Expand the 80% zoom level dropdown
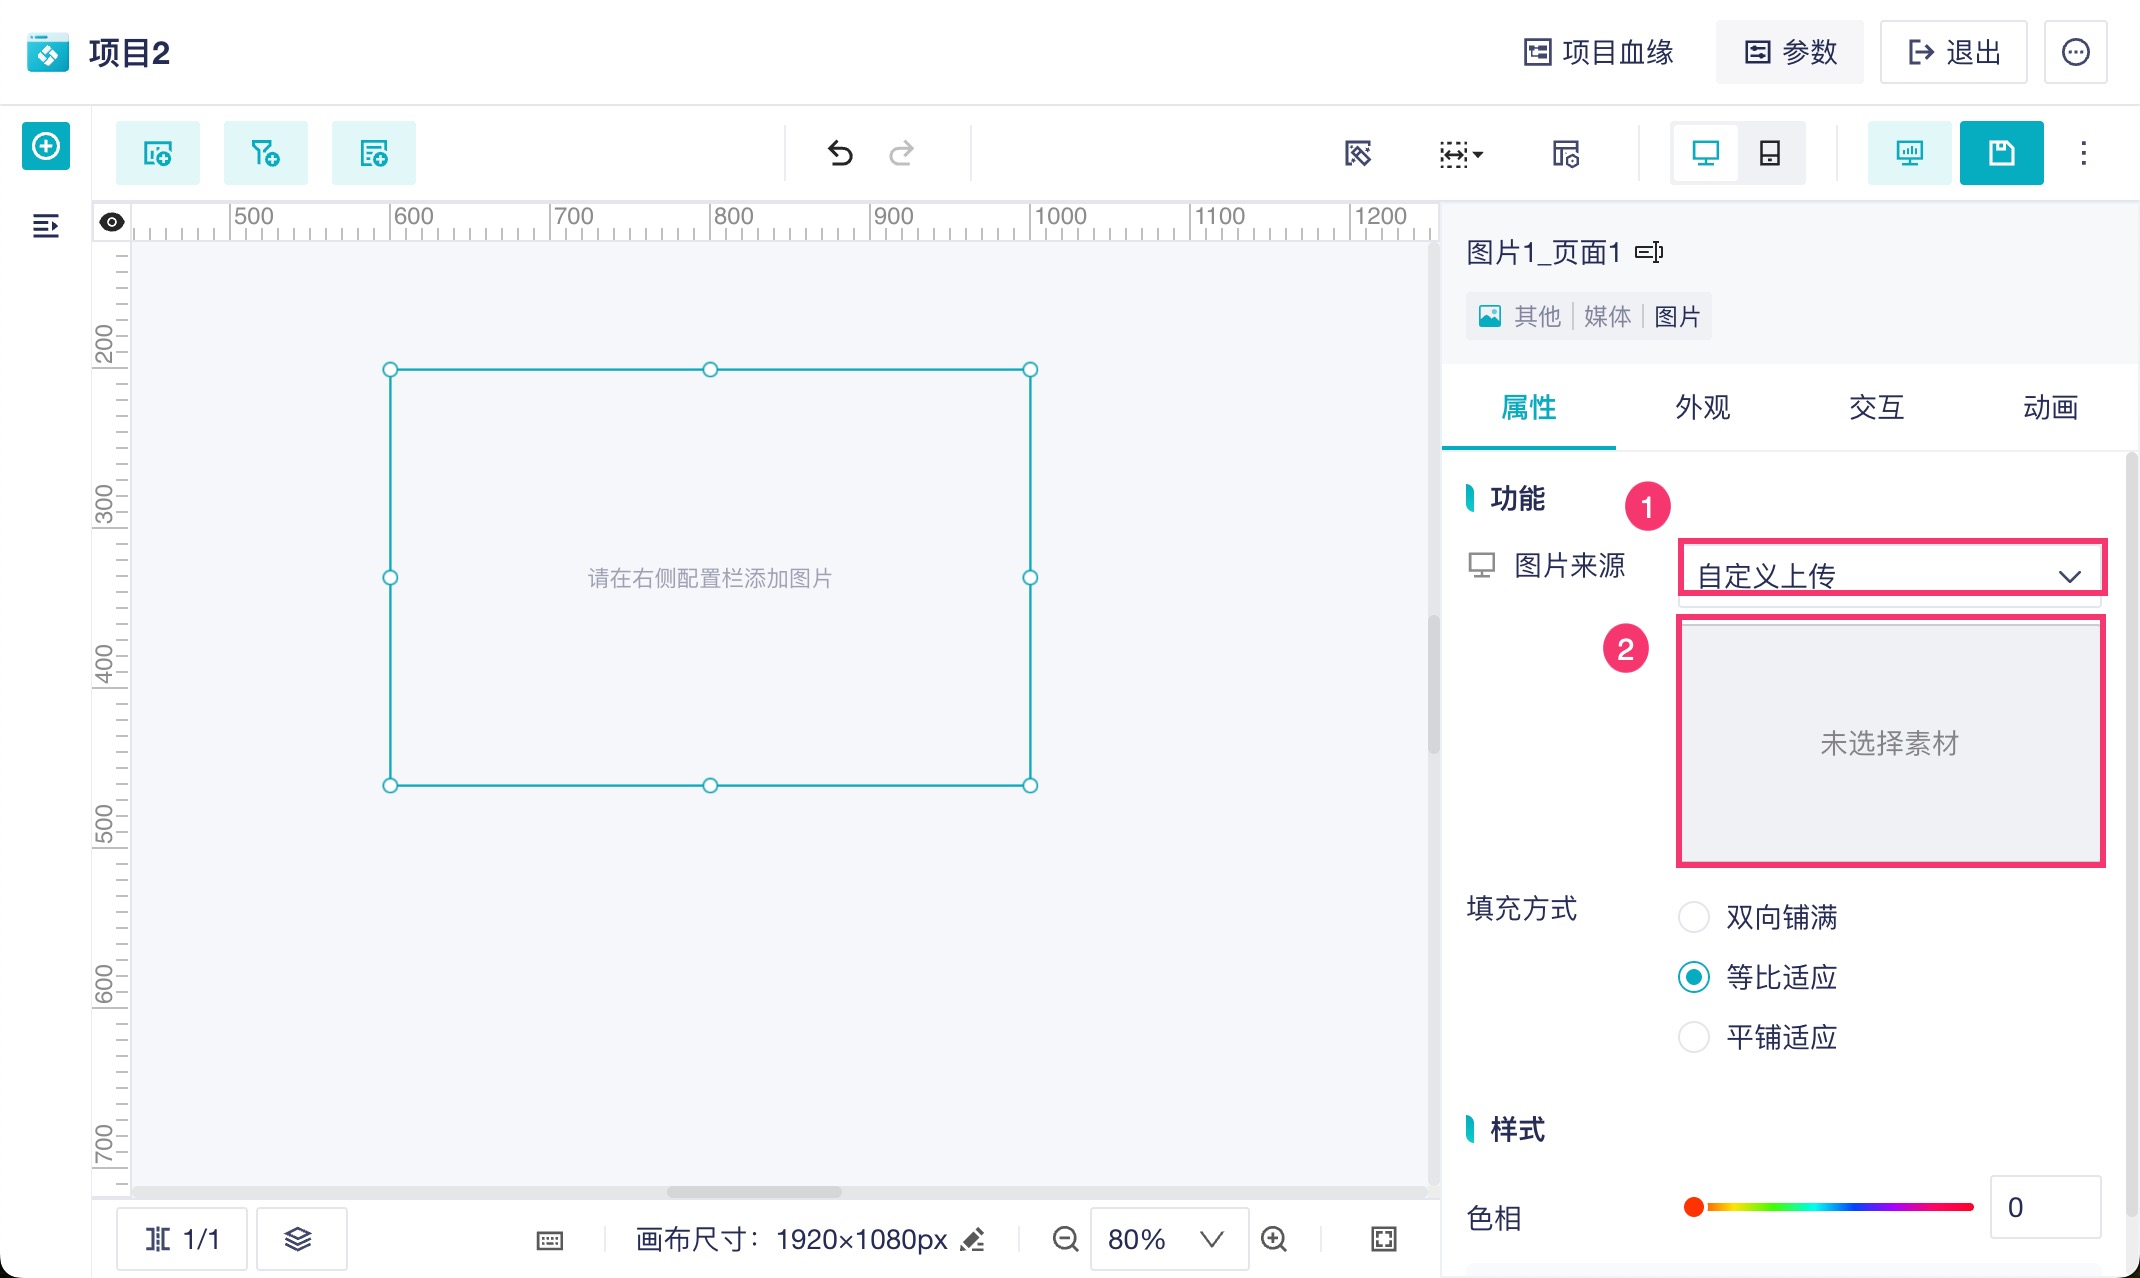The image size is (2140, 1278). click(x=1211, y=1239)
